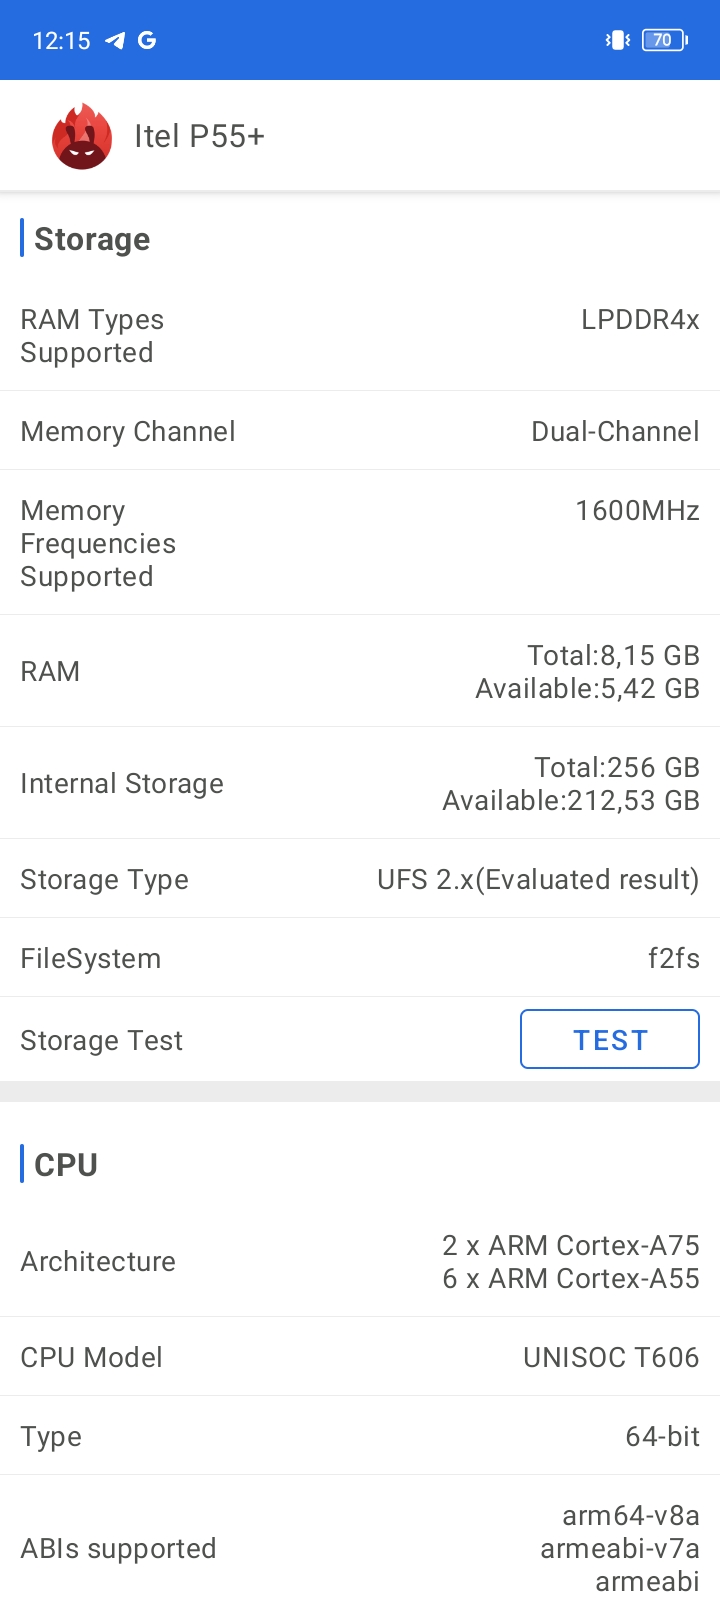This screenshot has width=720, height=1612.
Task: Tap the 12:15 clock in status bar
Action: tap(61, 41)
